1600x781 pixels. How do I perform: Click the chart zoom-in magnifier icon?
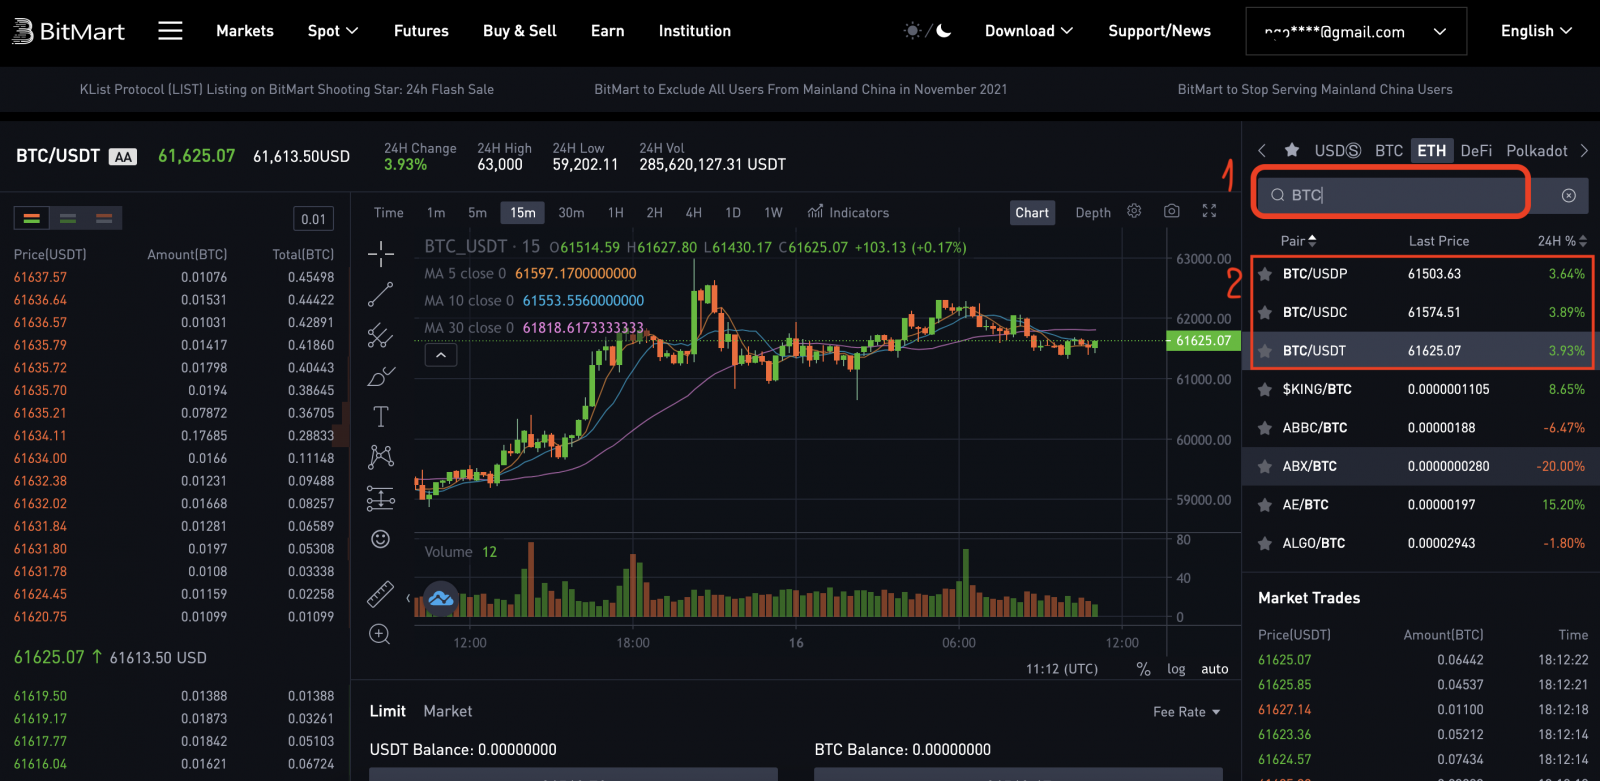(x=380, y=634)
